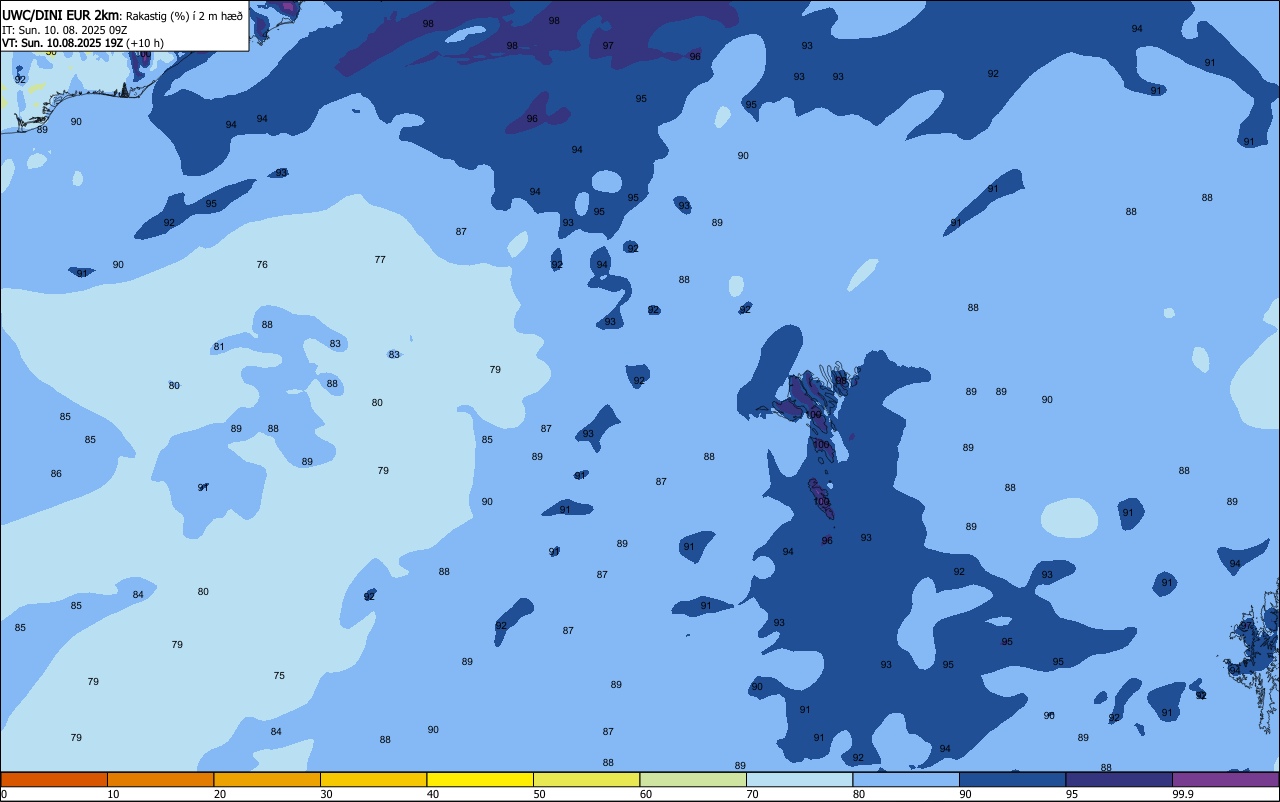Pick the legend swatch between 50 and 60
Screen dimensions: 1280x802
point(586,779)
